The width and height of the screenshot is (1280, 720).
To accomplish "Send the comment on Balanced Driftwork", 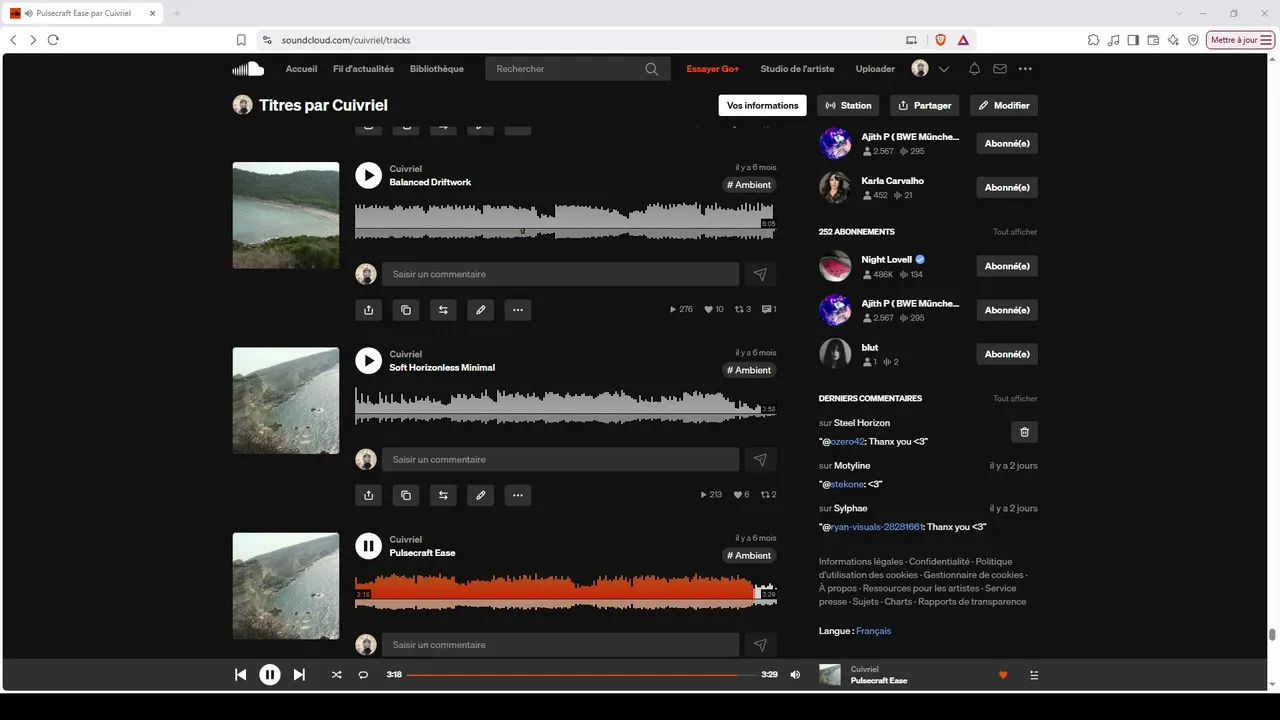I will (x=760, y=274).
